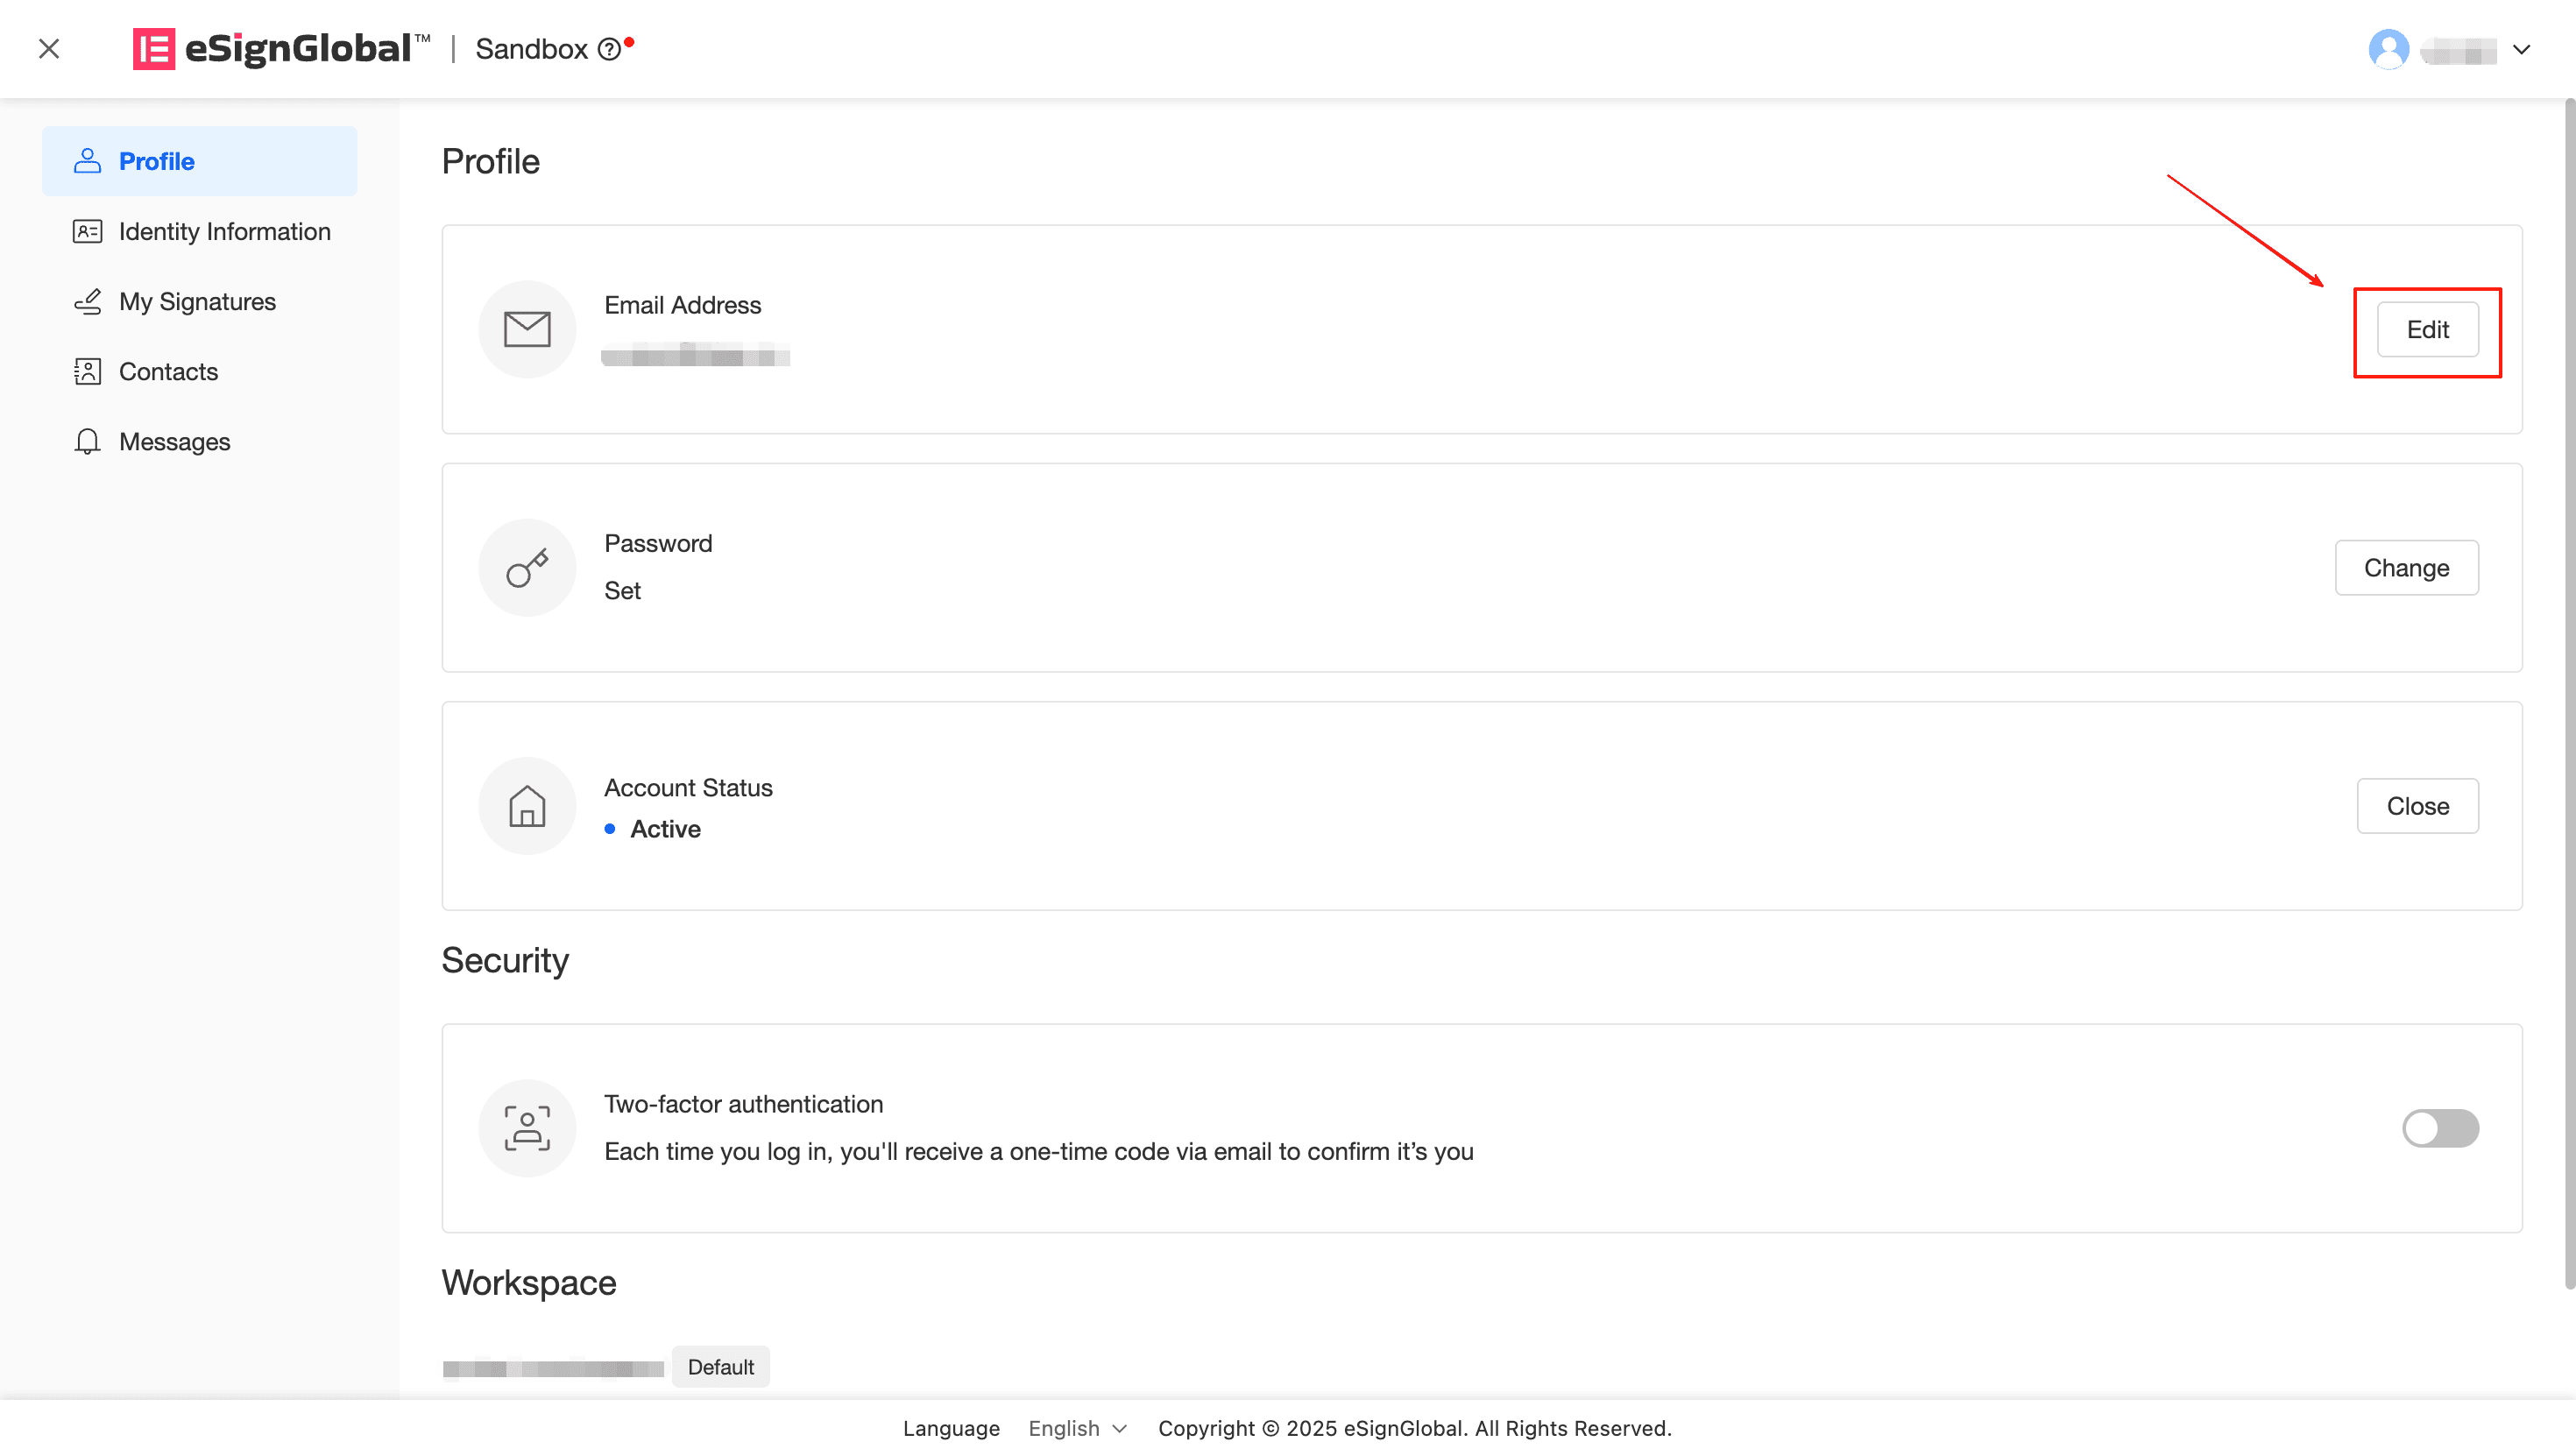The image size is (2576, 1456).
Task: Click the user avatar icon
Action: pyautogui.click(x=2388, y=49)
